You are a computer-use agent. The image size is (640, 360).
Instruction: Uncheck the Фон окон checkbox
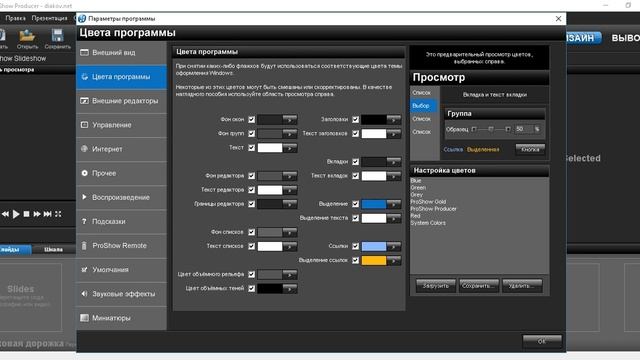click(251, 120)
